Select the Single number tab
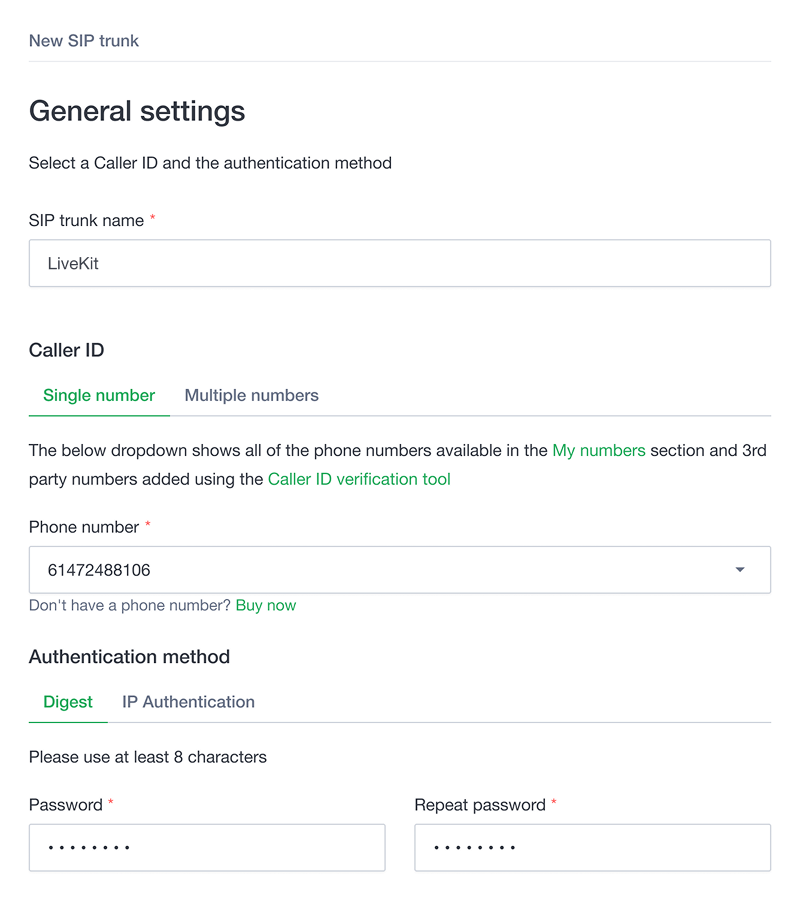Viewport: 800px width, 900px height. (99, 395)
